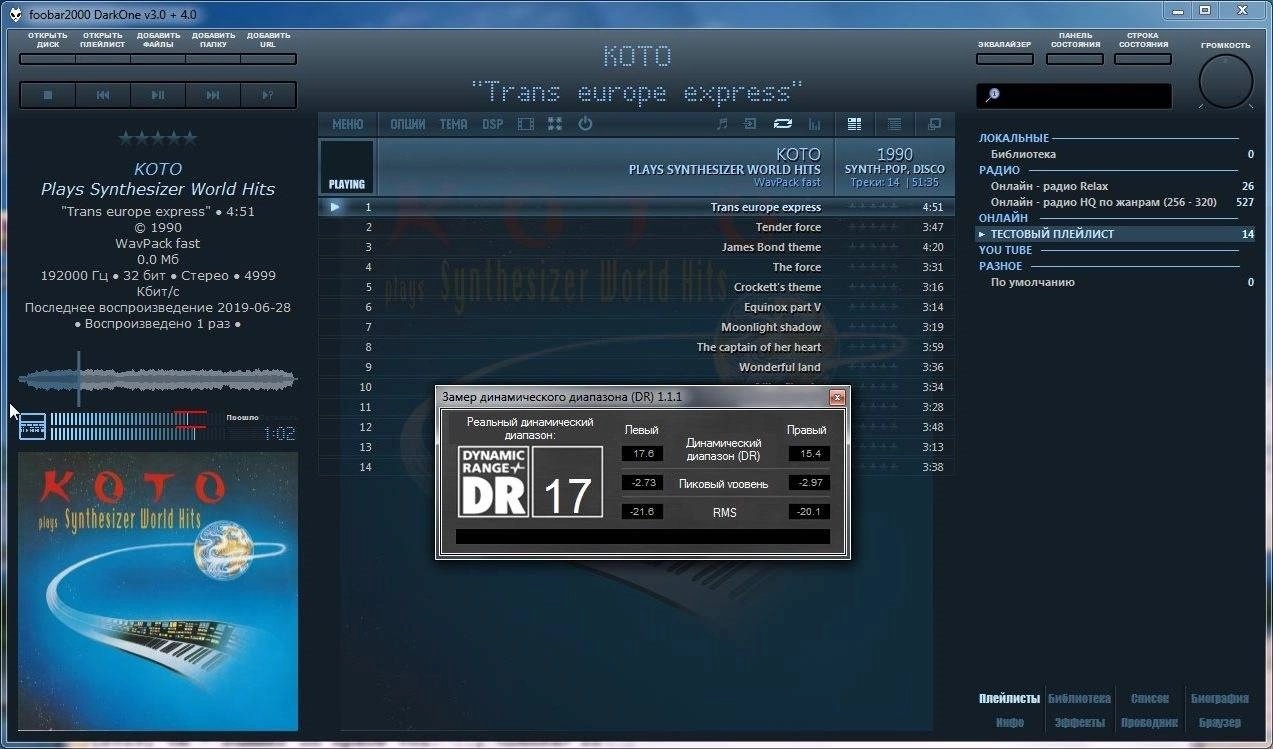Switch to the Проводник tab
Screen dimensions: 1273x749
tap(1149, 722)
